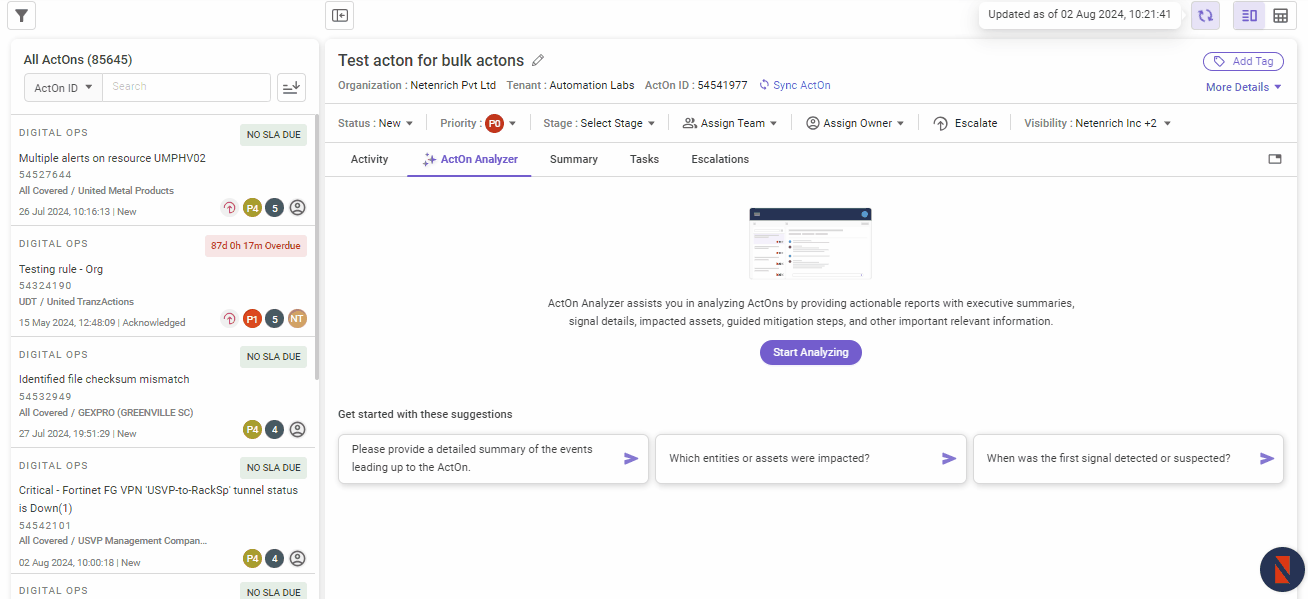Open the Summary tab

pyautogui.click(x=574, y=159)
